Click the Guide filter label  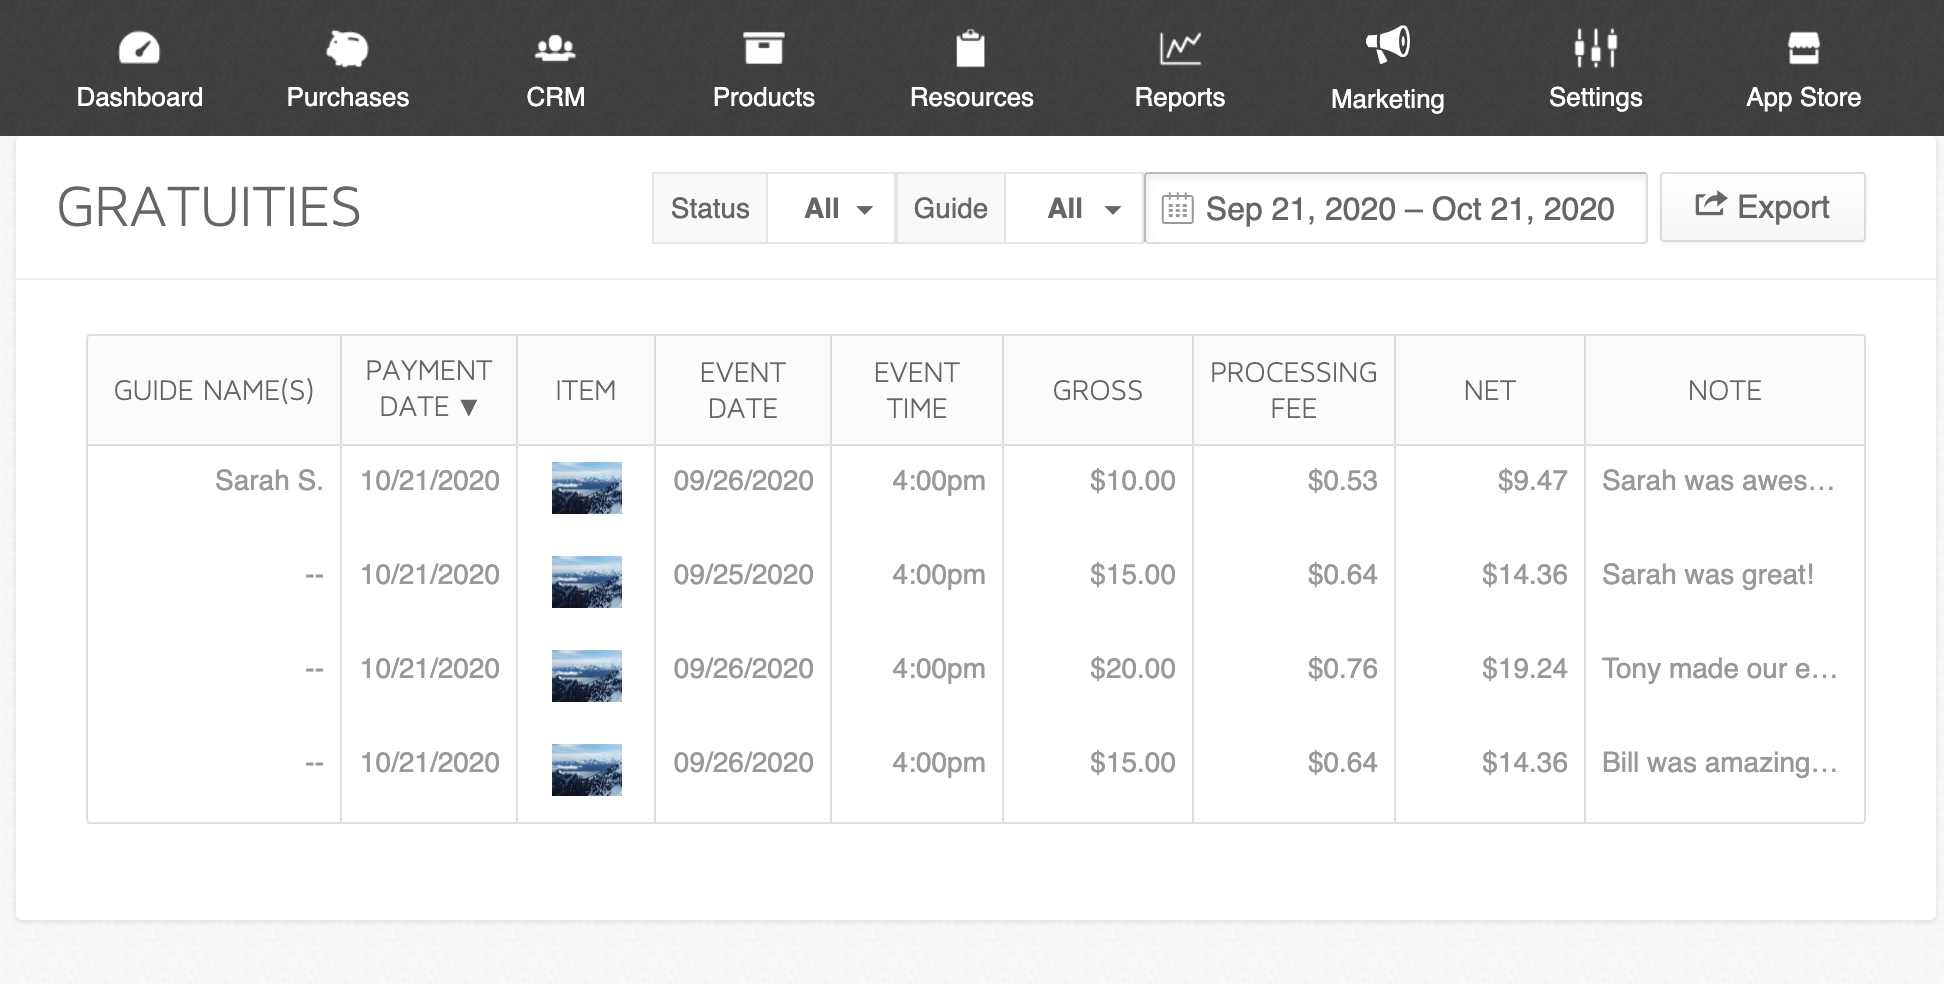pos(951,208)
